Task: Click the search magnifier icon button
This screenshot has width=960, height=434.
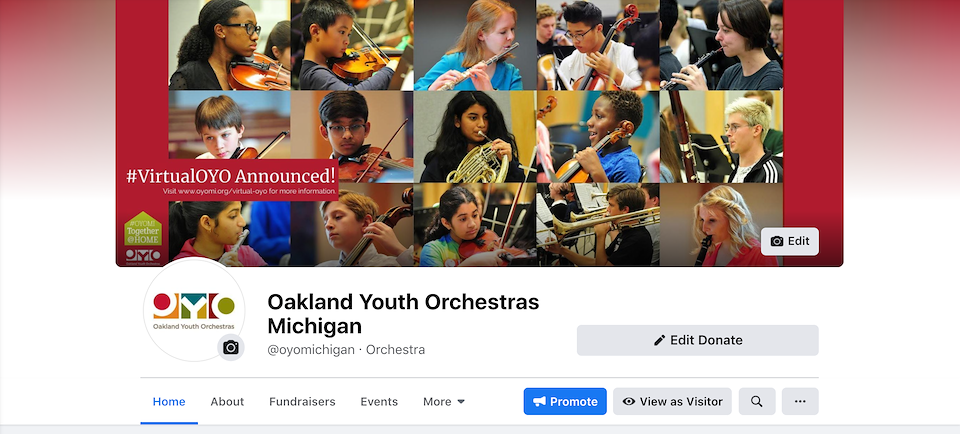Action: 757,402
